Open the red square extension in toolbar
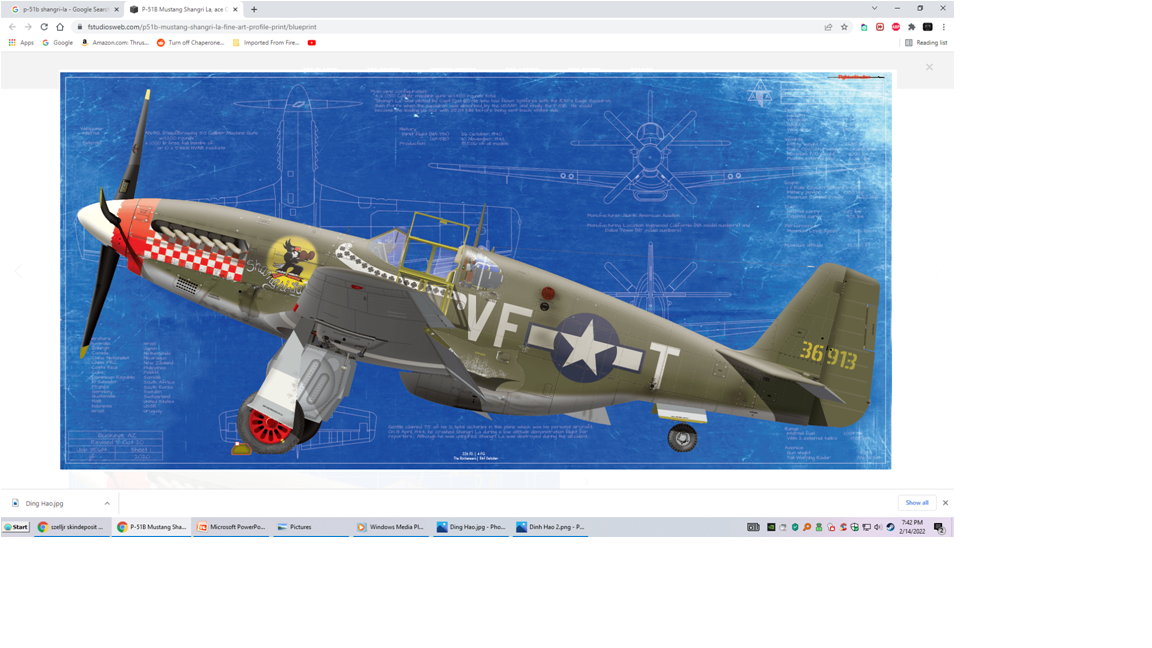This screenshot has width=1152, height=648. tap(879, 27)
